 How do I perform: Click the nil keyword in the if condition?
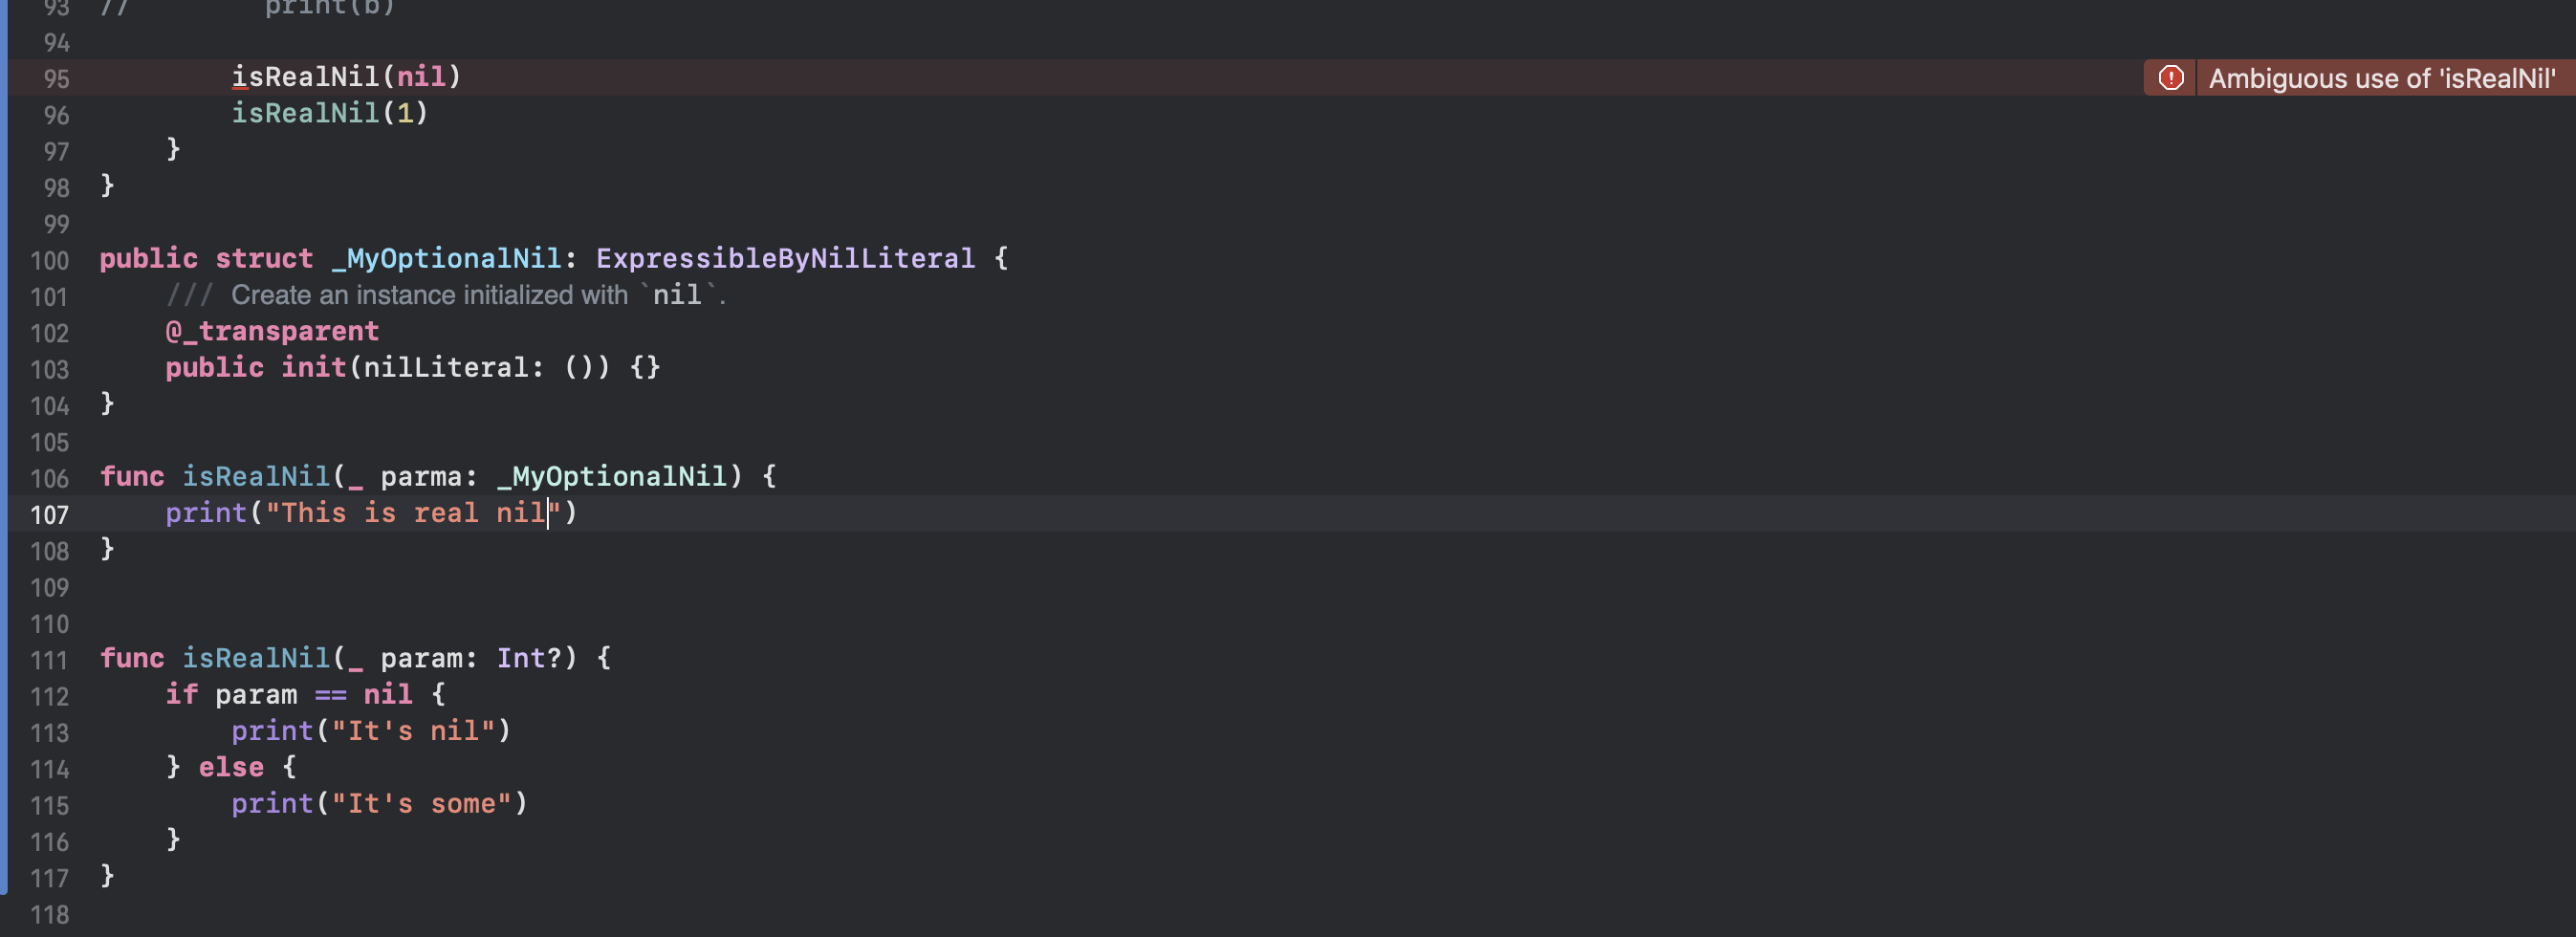pos(388,694)
